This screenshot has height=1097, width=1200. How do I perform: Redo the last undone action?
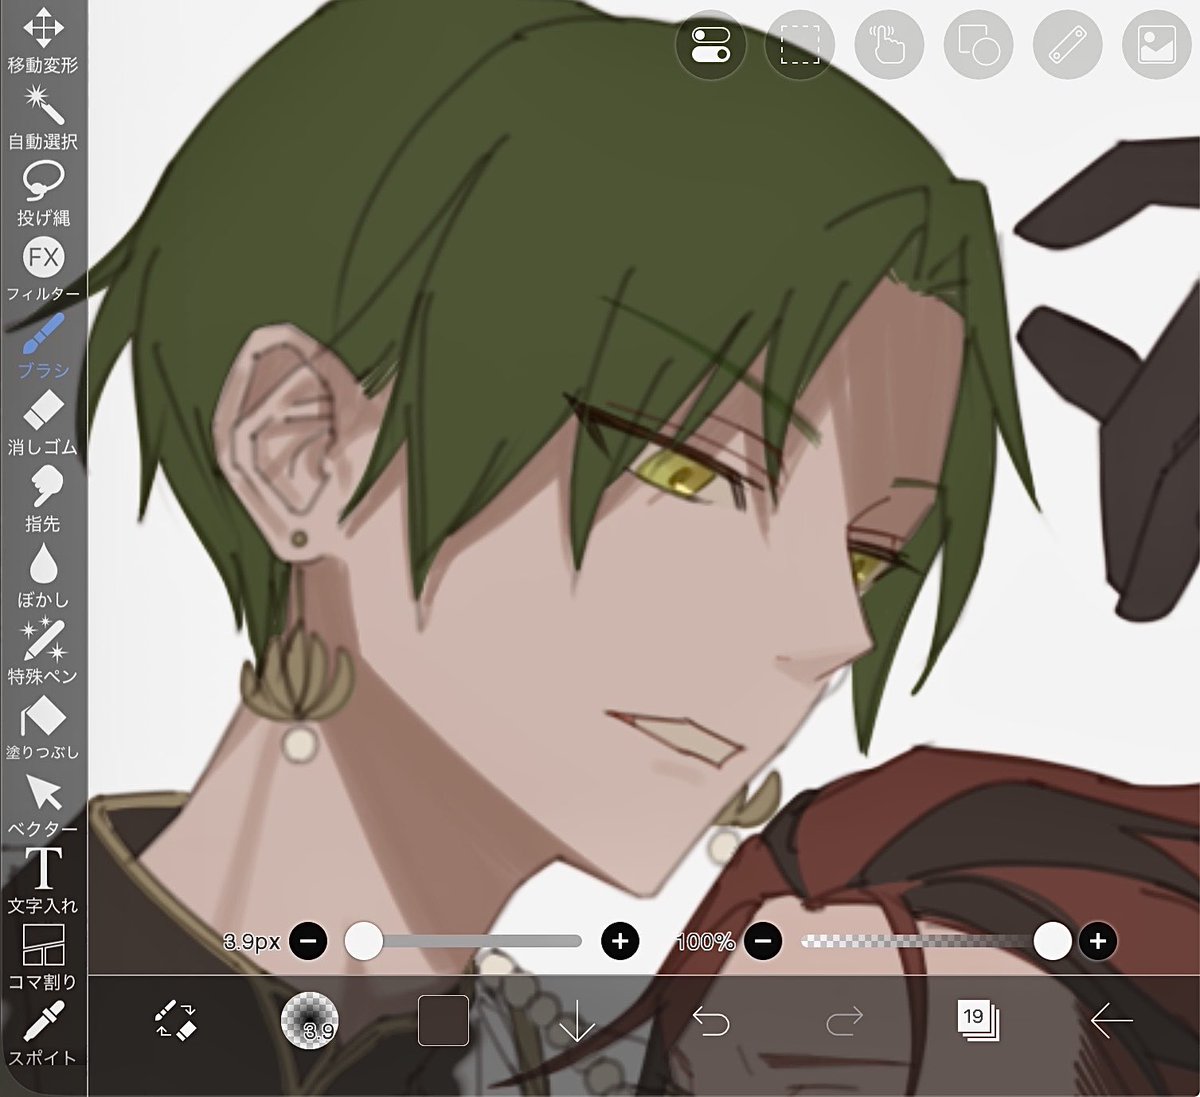point(845,1021)
